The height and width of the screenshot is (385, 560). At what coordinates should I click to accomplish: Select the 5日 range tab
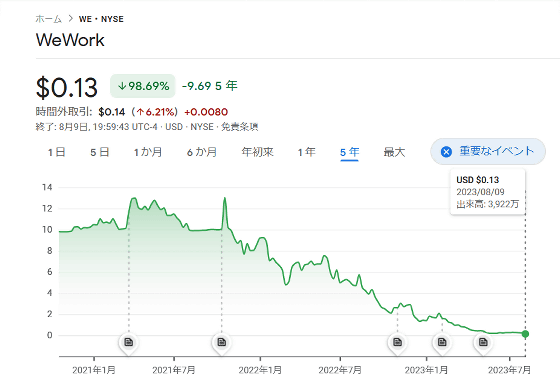tap(99, 152)
